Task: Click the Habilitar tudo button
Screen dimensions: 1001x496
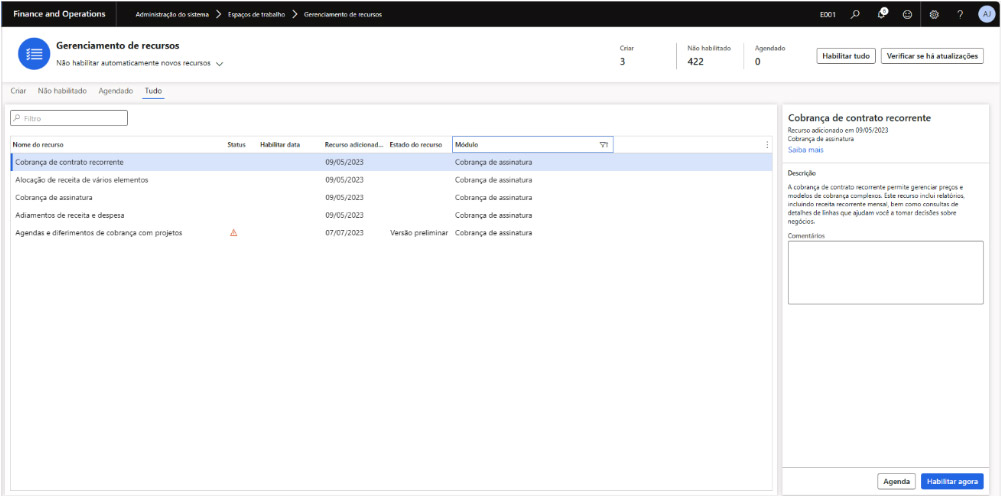Action: point(845,56)
